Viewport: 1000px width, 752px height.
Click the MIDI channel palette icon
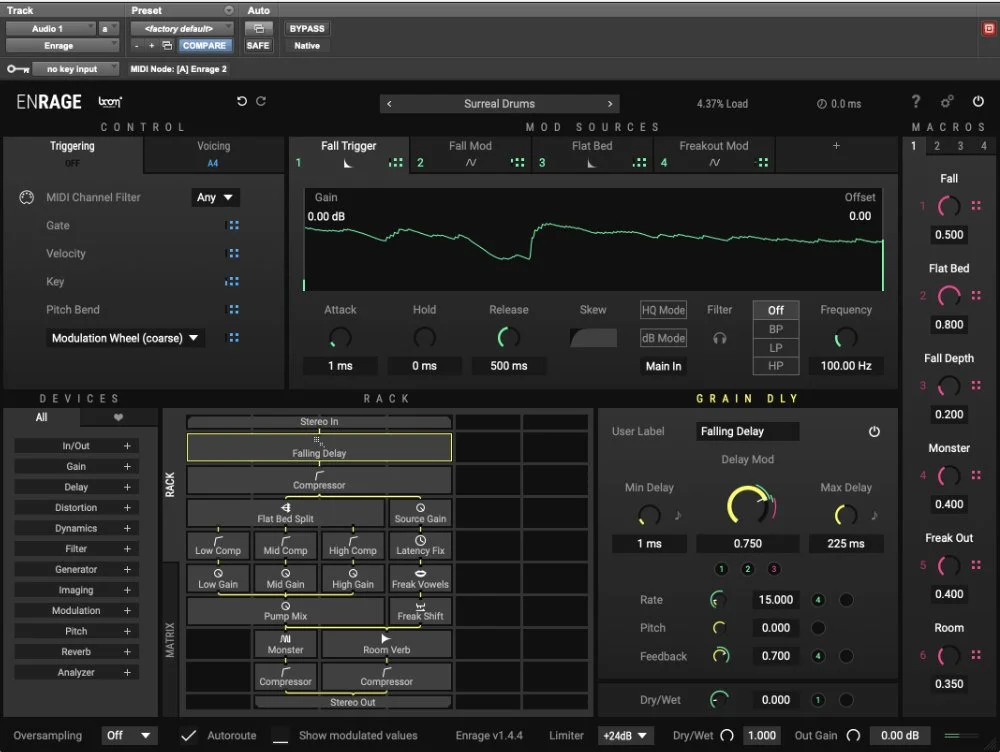26,198
